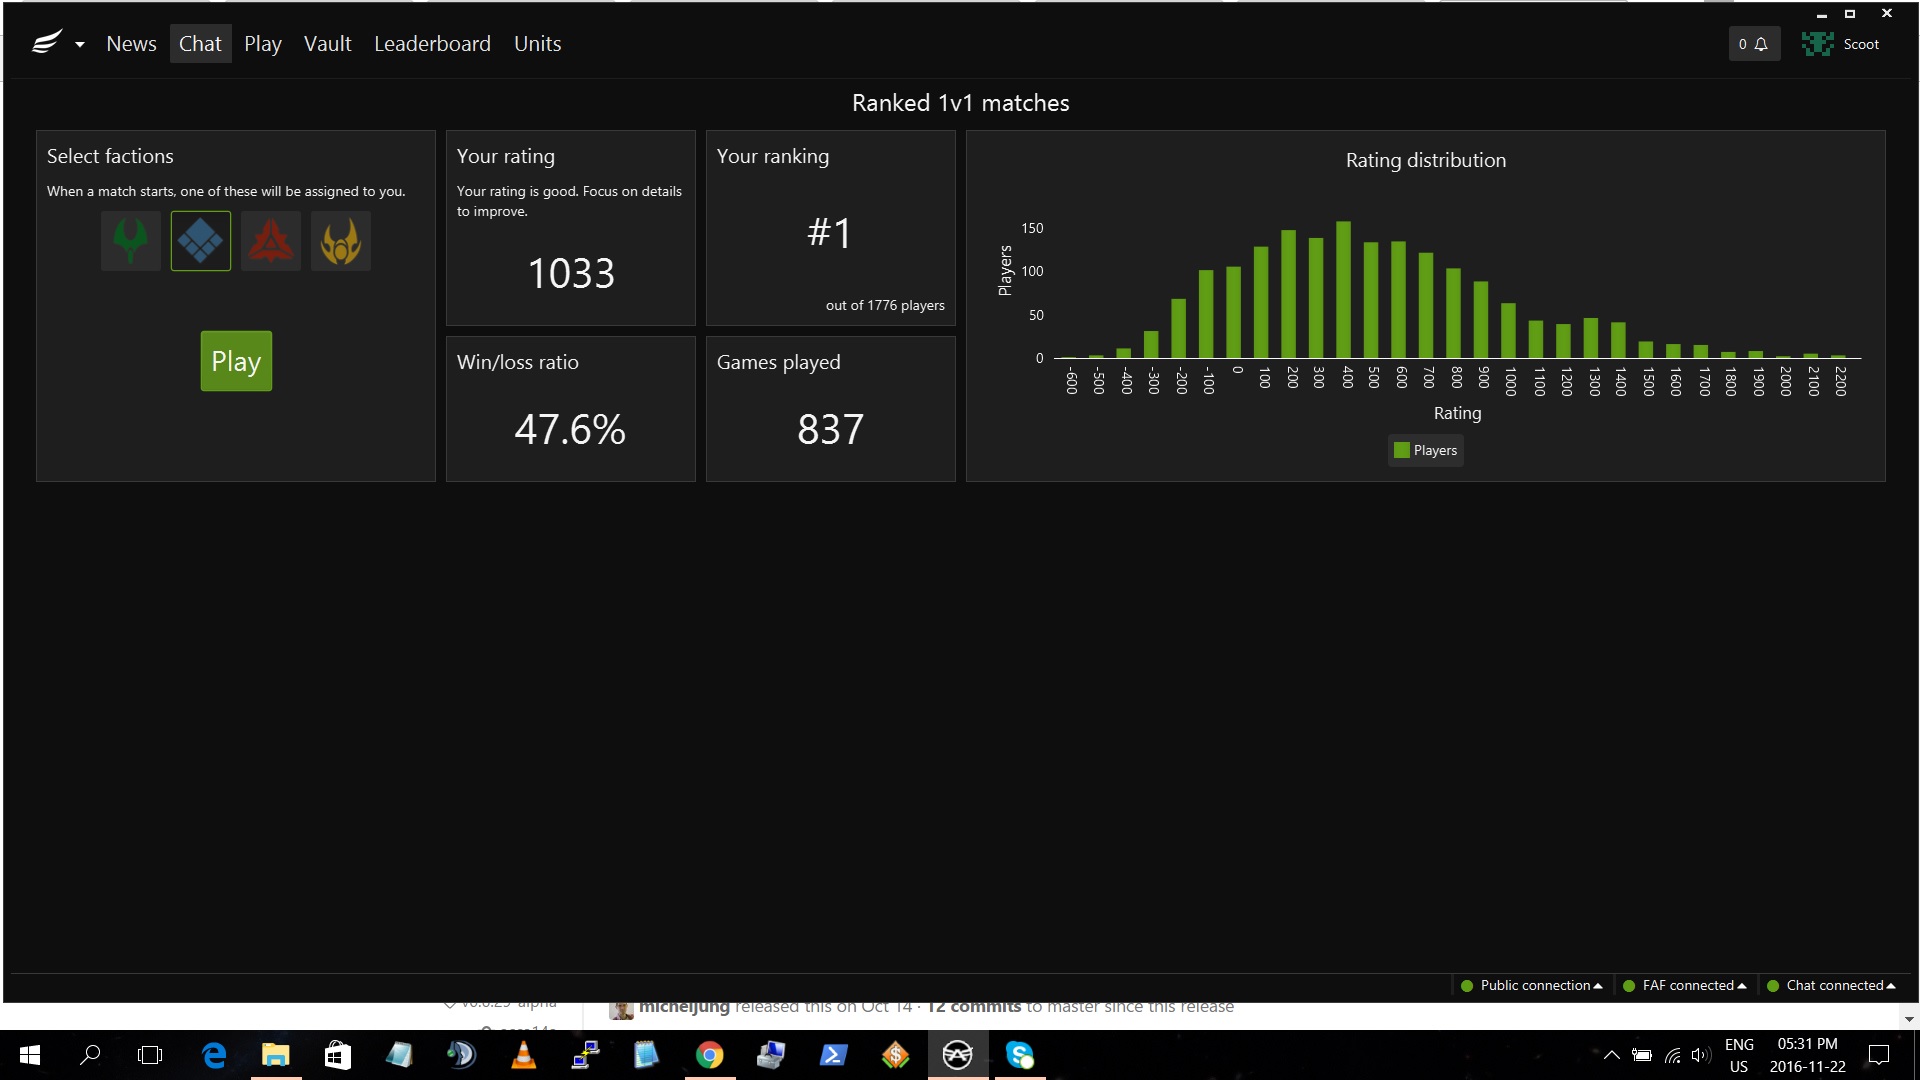Click the Scoot user avatar
Viewport: 1920px width, 1080px height.
point(1817,44)
